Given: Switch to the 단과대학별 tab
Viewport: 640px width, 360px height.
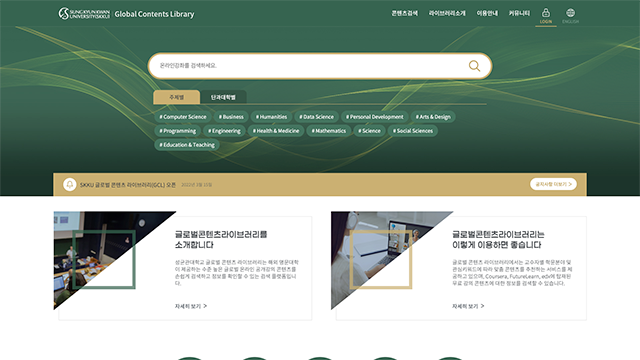Looking at the screenshot, I should (x=223, y=97).
